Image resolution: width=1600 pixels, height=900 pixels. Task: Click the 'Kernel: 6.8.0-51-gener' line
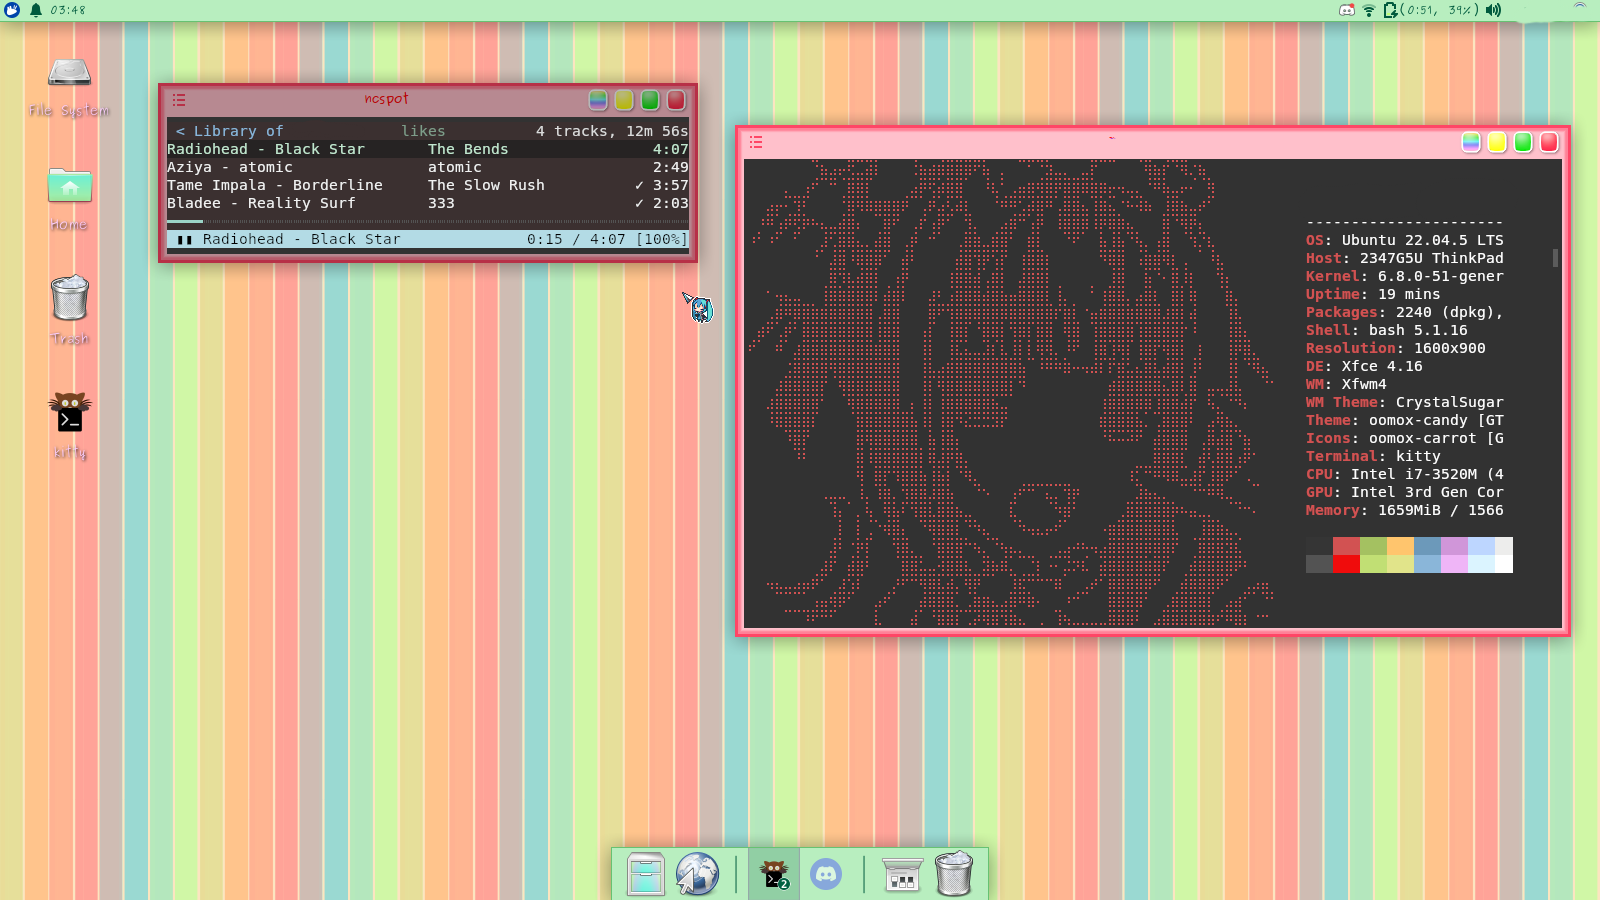(x=1405, y=276)
